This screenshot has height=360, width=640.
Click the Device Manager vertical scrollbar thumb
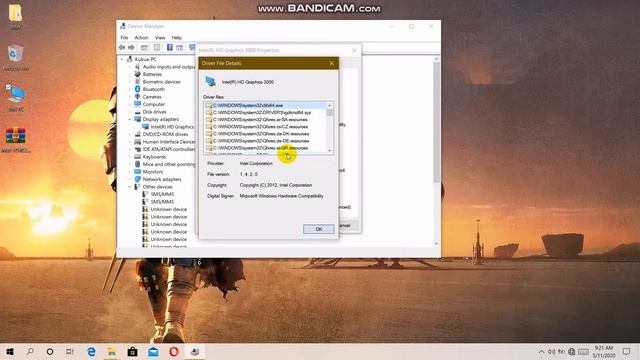(x=436, y=122)
